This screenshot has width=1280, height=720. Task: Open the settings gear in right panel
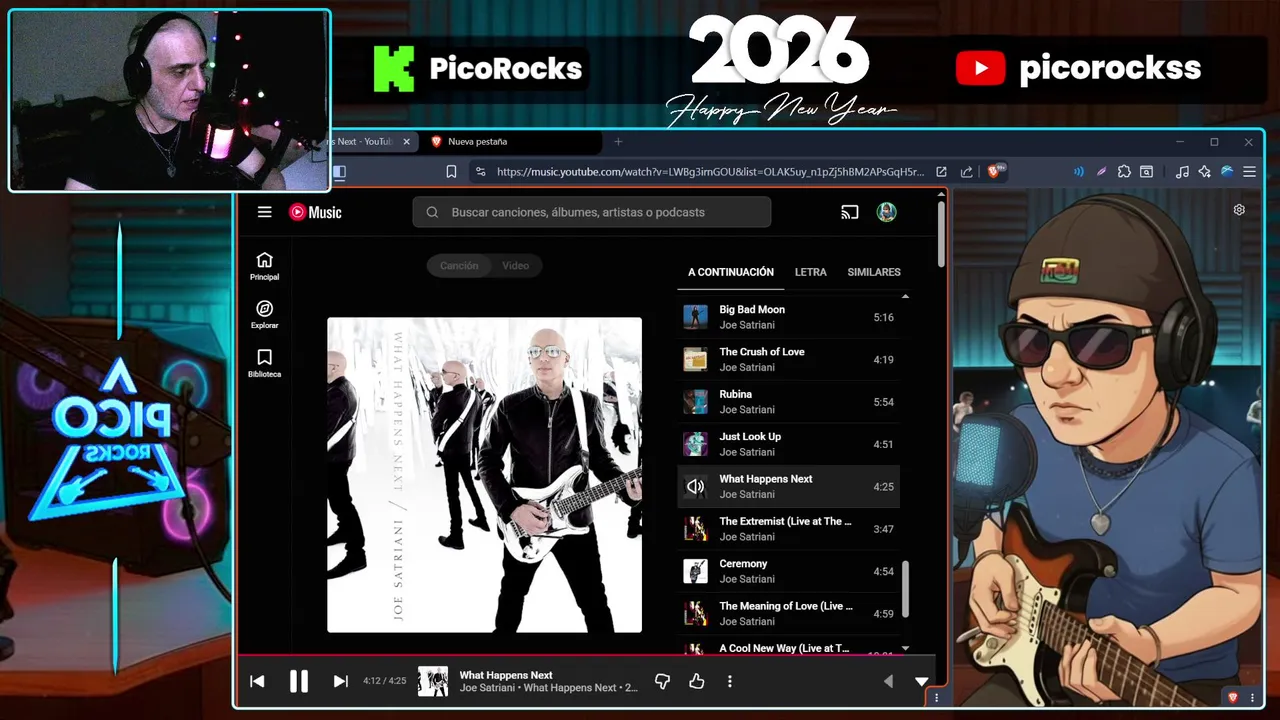(x=1239, y=210)
